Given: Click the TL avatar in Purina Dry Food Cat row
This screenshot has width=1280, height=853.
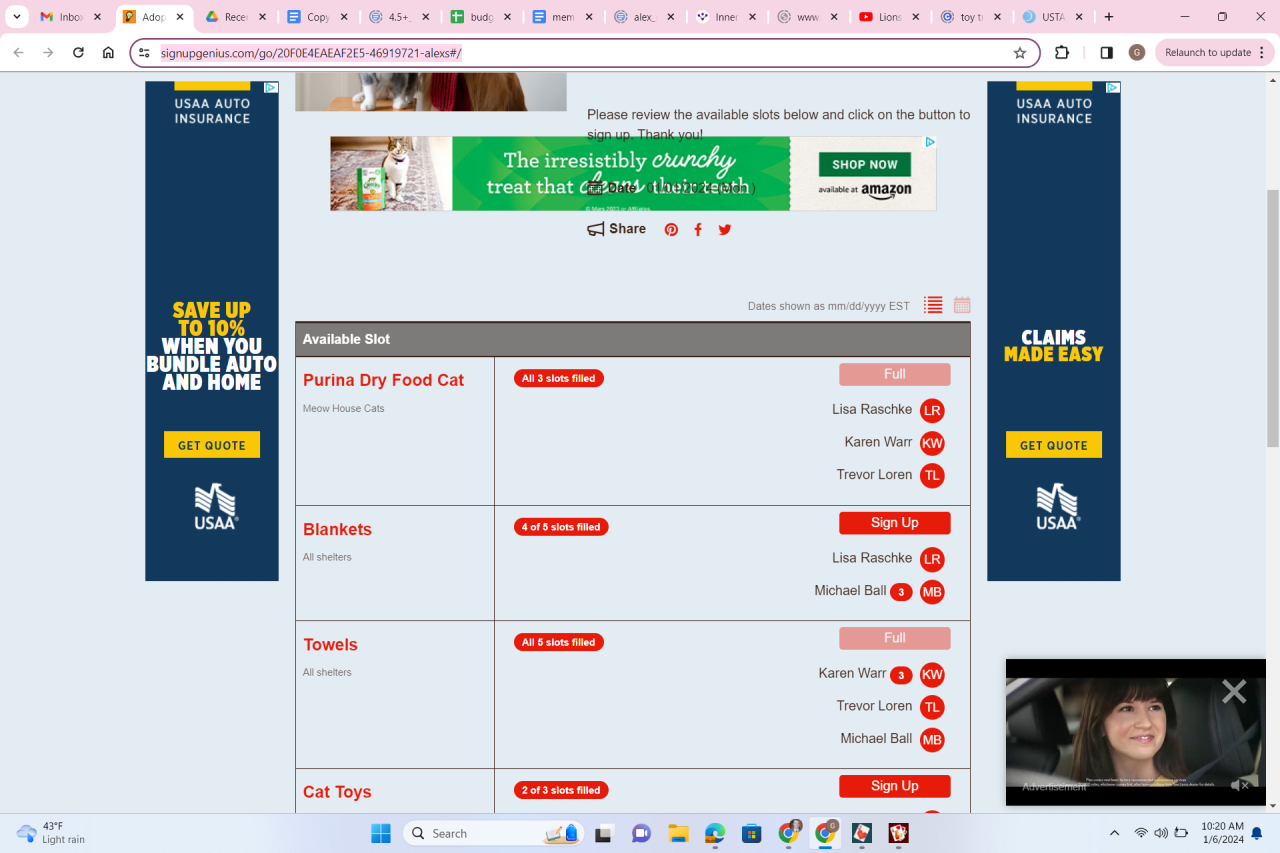Looking at the screenshot, I should [x=932, y=476].
